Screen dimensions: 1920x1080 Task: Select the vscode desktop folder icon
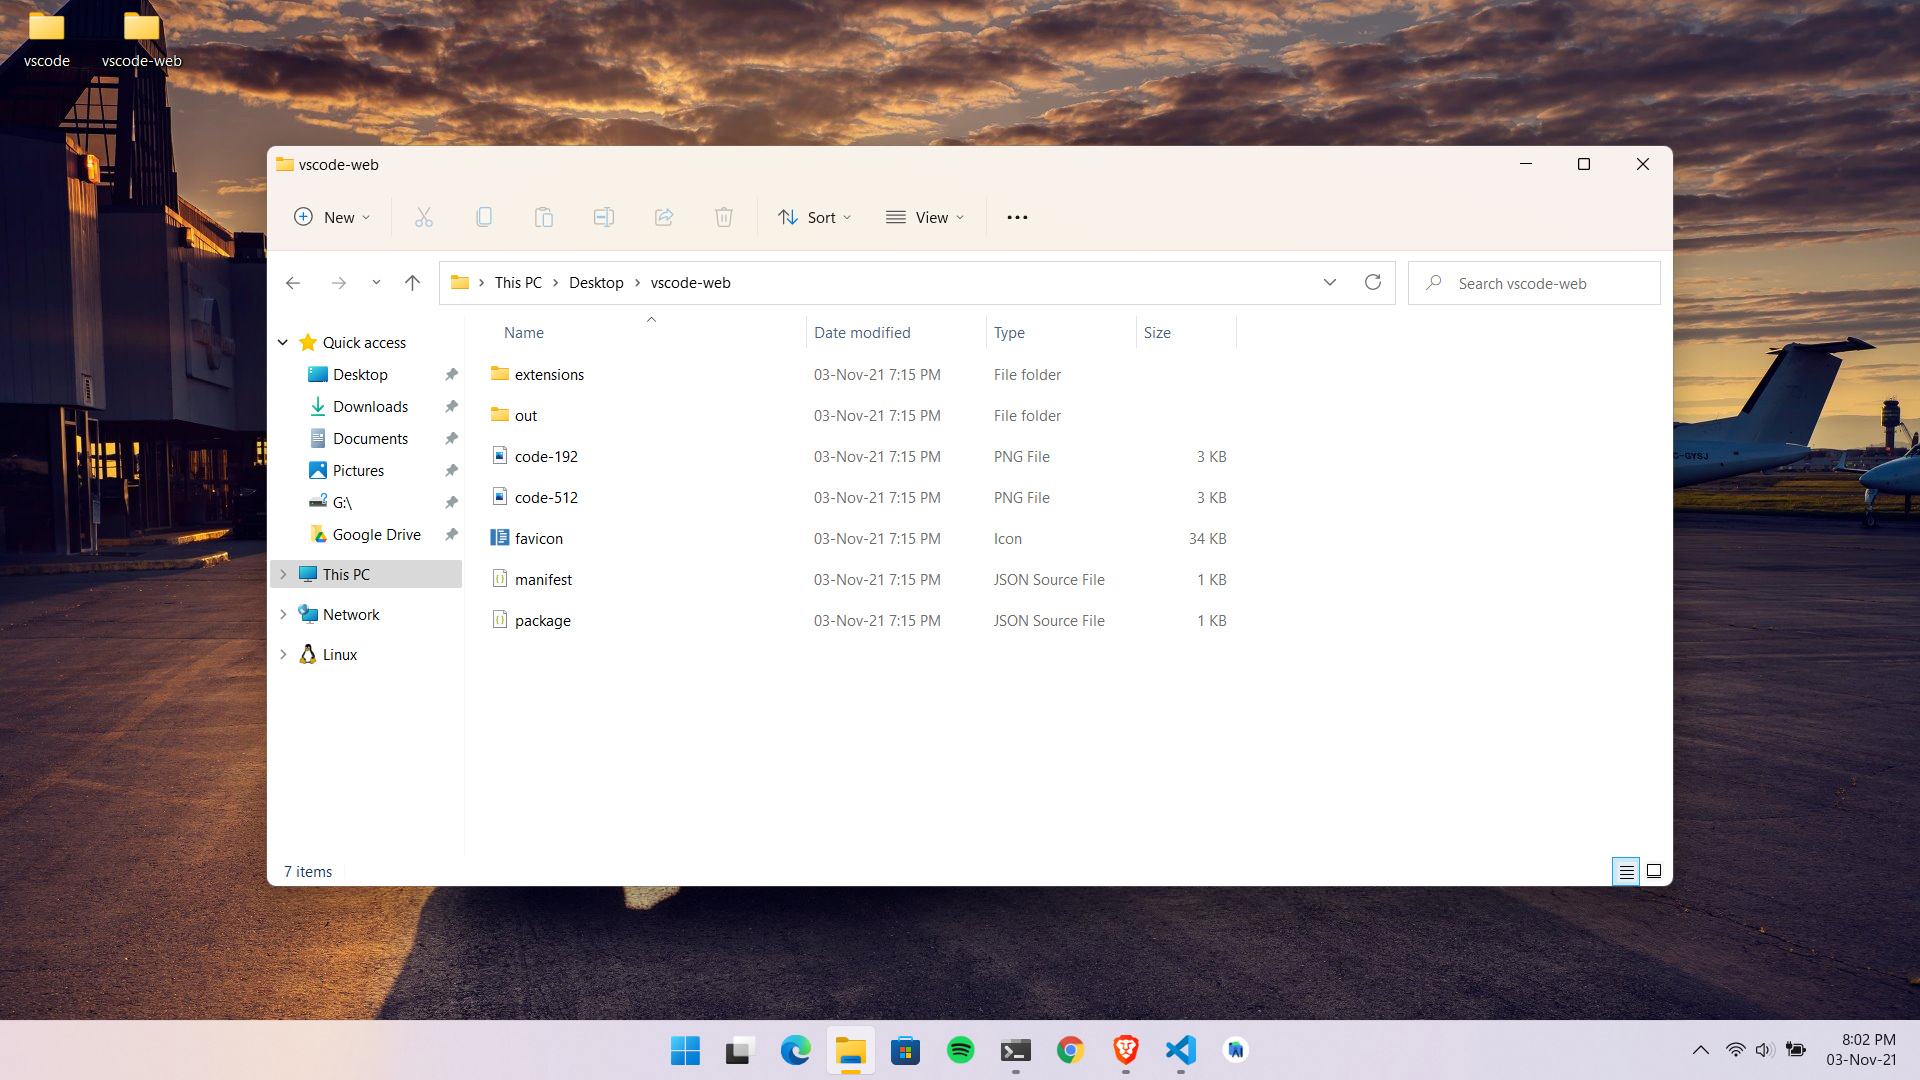[47, 38]
